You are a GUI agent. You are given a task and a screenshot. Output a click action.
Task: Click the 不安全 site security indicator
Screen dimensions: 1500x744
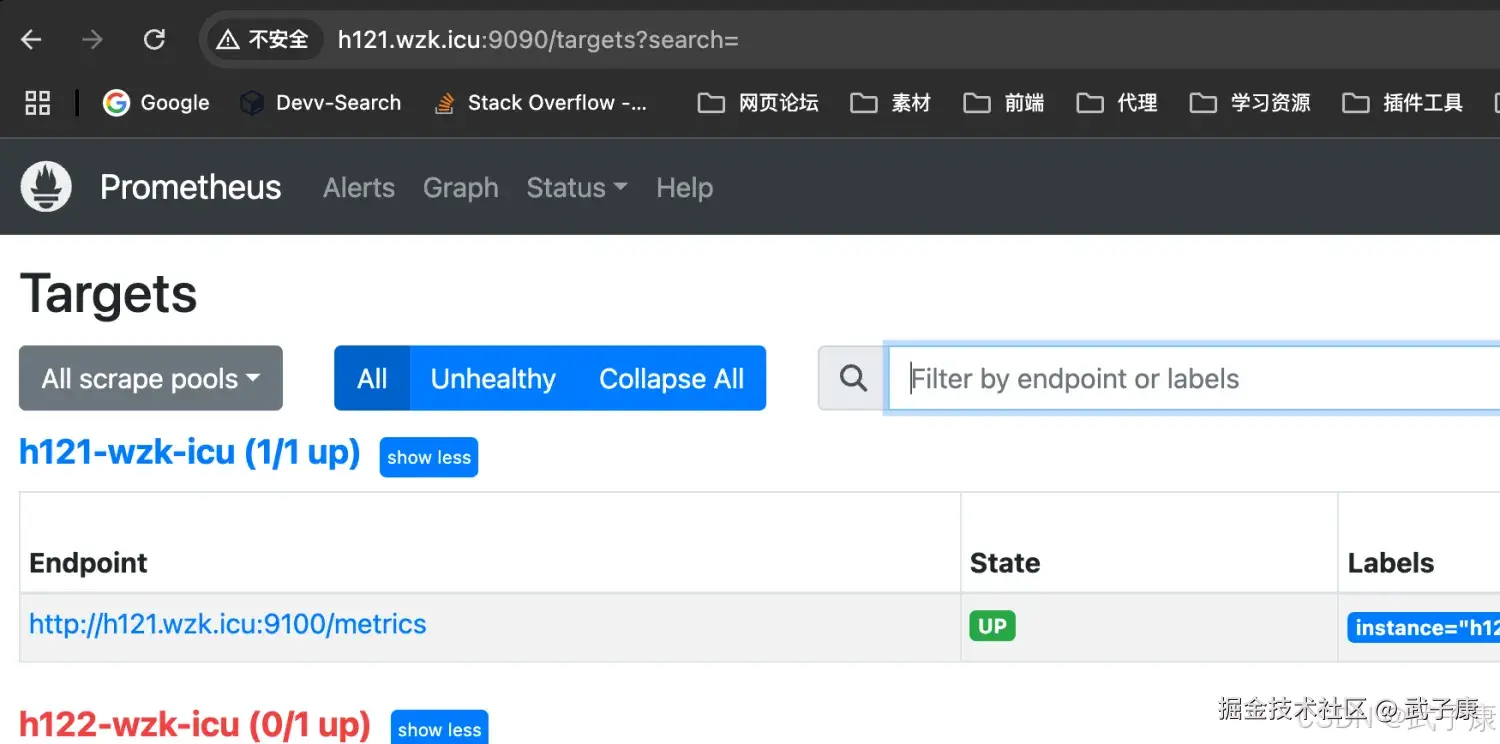[x=262, y=39]
